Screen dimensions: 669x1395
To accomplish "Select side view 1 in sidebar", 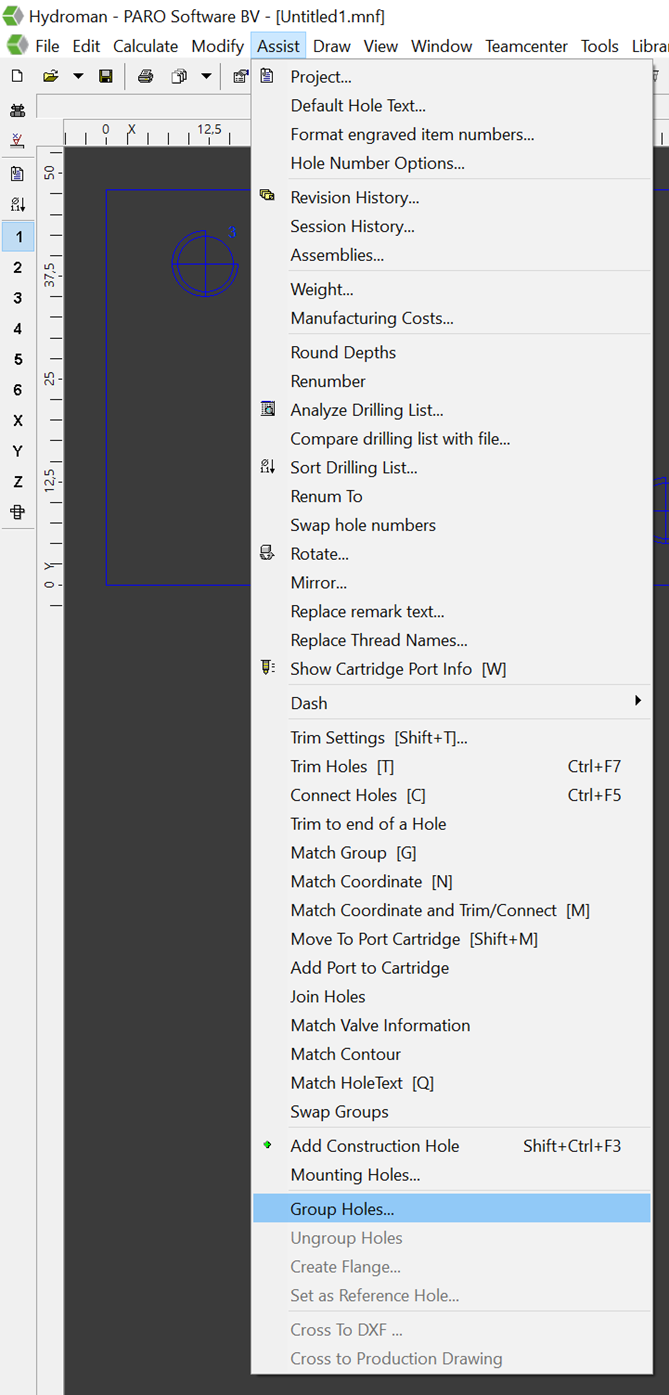I will (17, 237).
